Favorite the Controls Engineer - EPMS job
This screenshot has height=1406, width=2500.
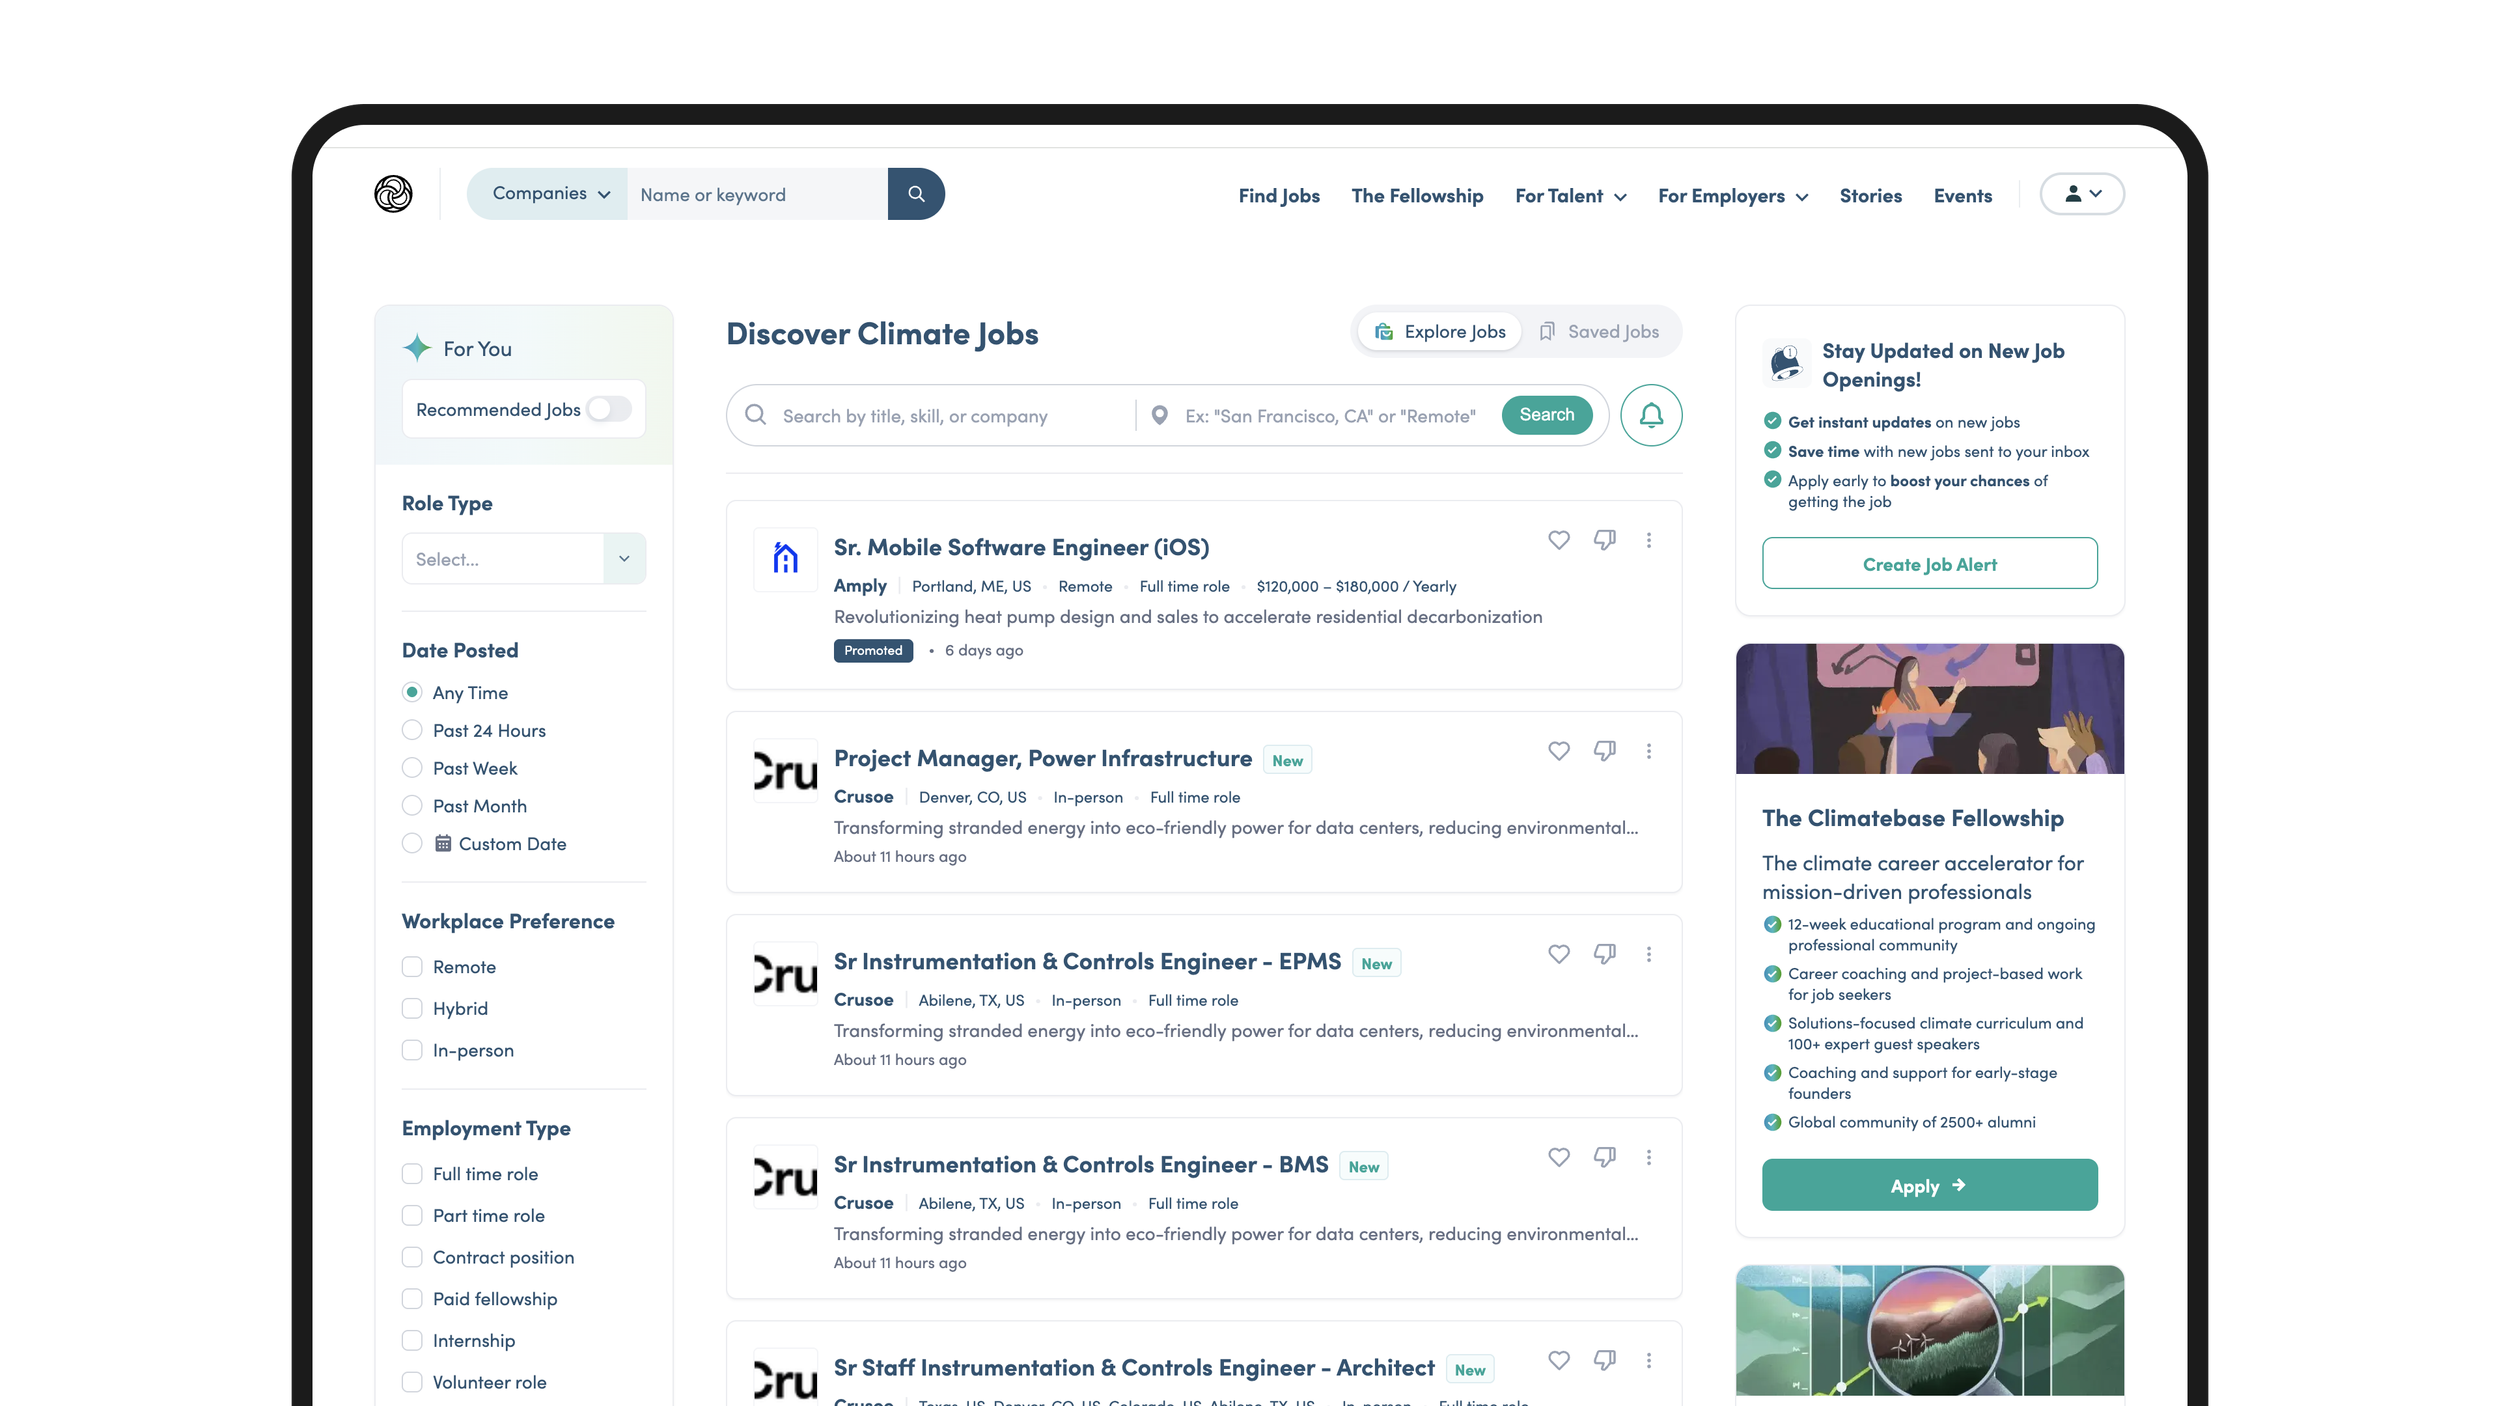pos(1559,954)
